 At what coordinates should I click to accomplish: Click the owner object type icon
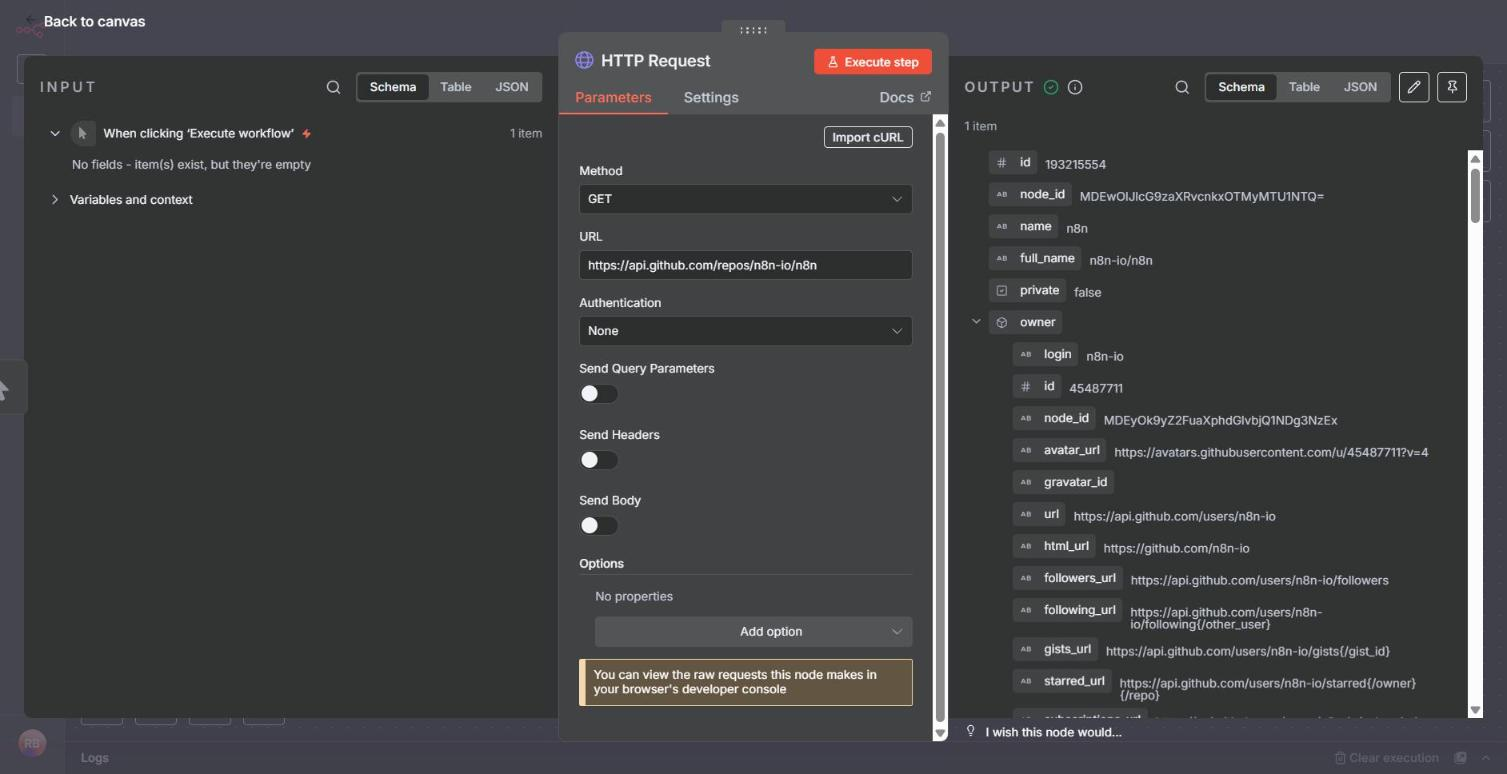[x=1002, y=322]
